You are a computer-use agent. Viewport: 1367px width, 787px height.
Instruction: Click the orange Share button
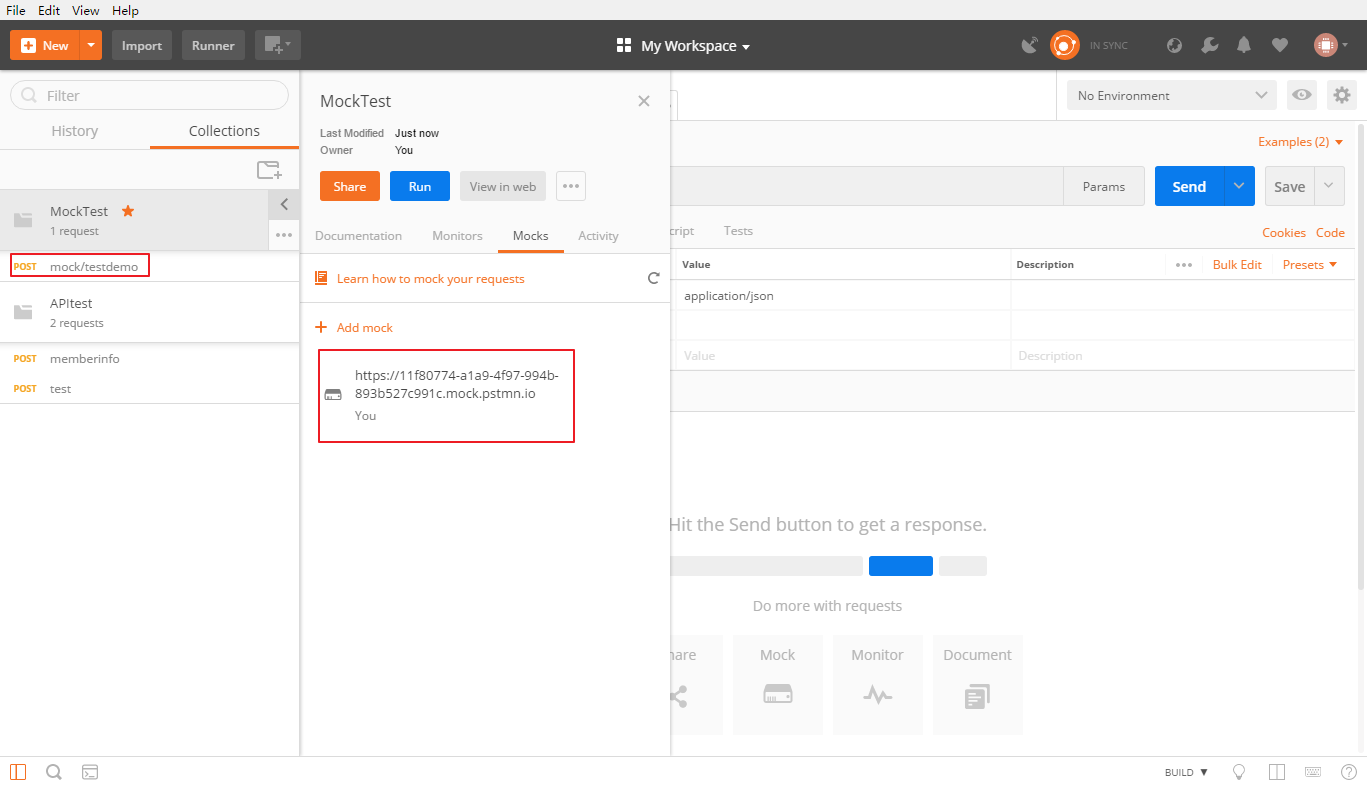(x=350, y=186)
